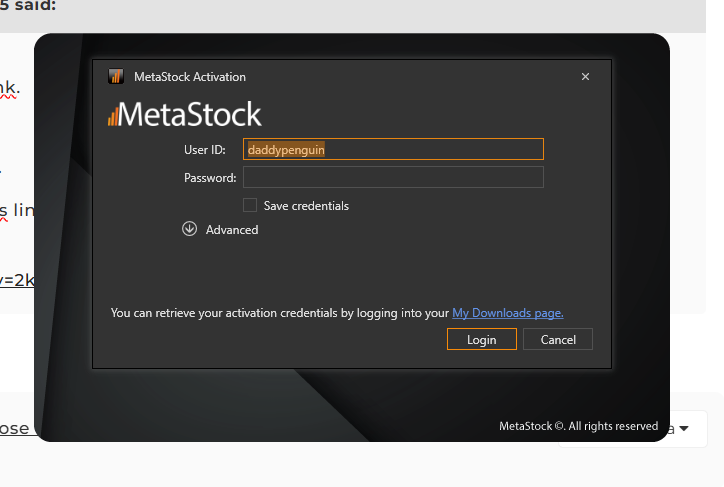Click the underlined 'v=2k' link in the background

point(17,280)
